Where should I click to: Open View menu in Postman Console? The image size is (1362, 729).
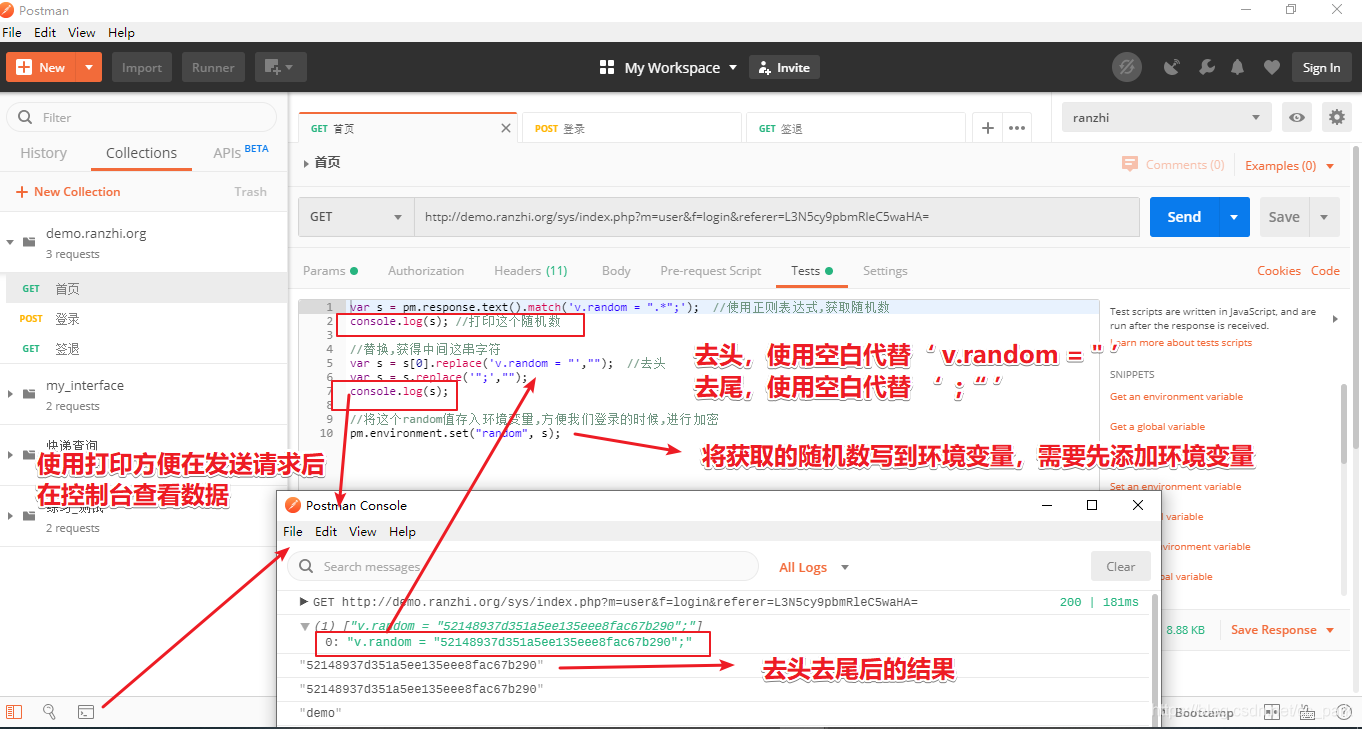[363, 531]
